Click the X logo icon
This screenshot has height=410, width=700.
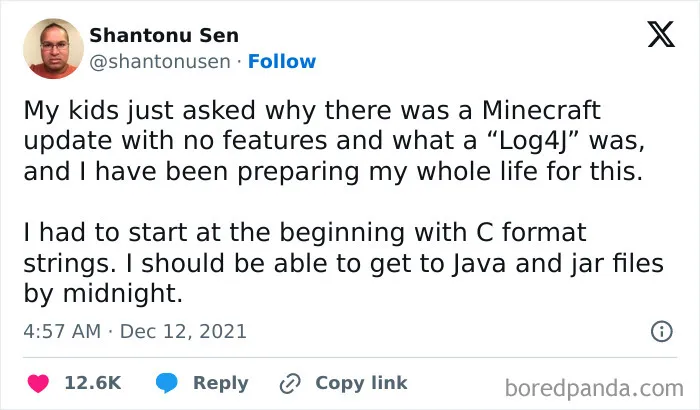(661, 34)
